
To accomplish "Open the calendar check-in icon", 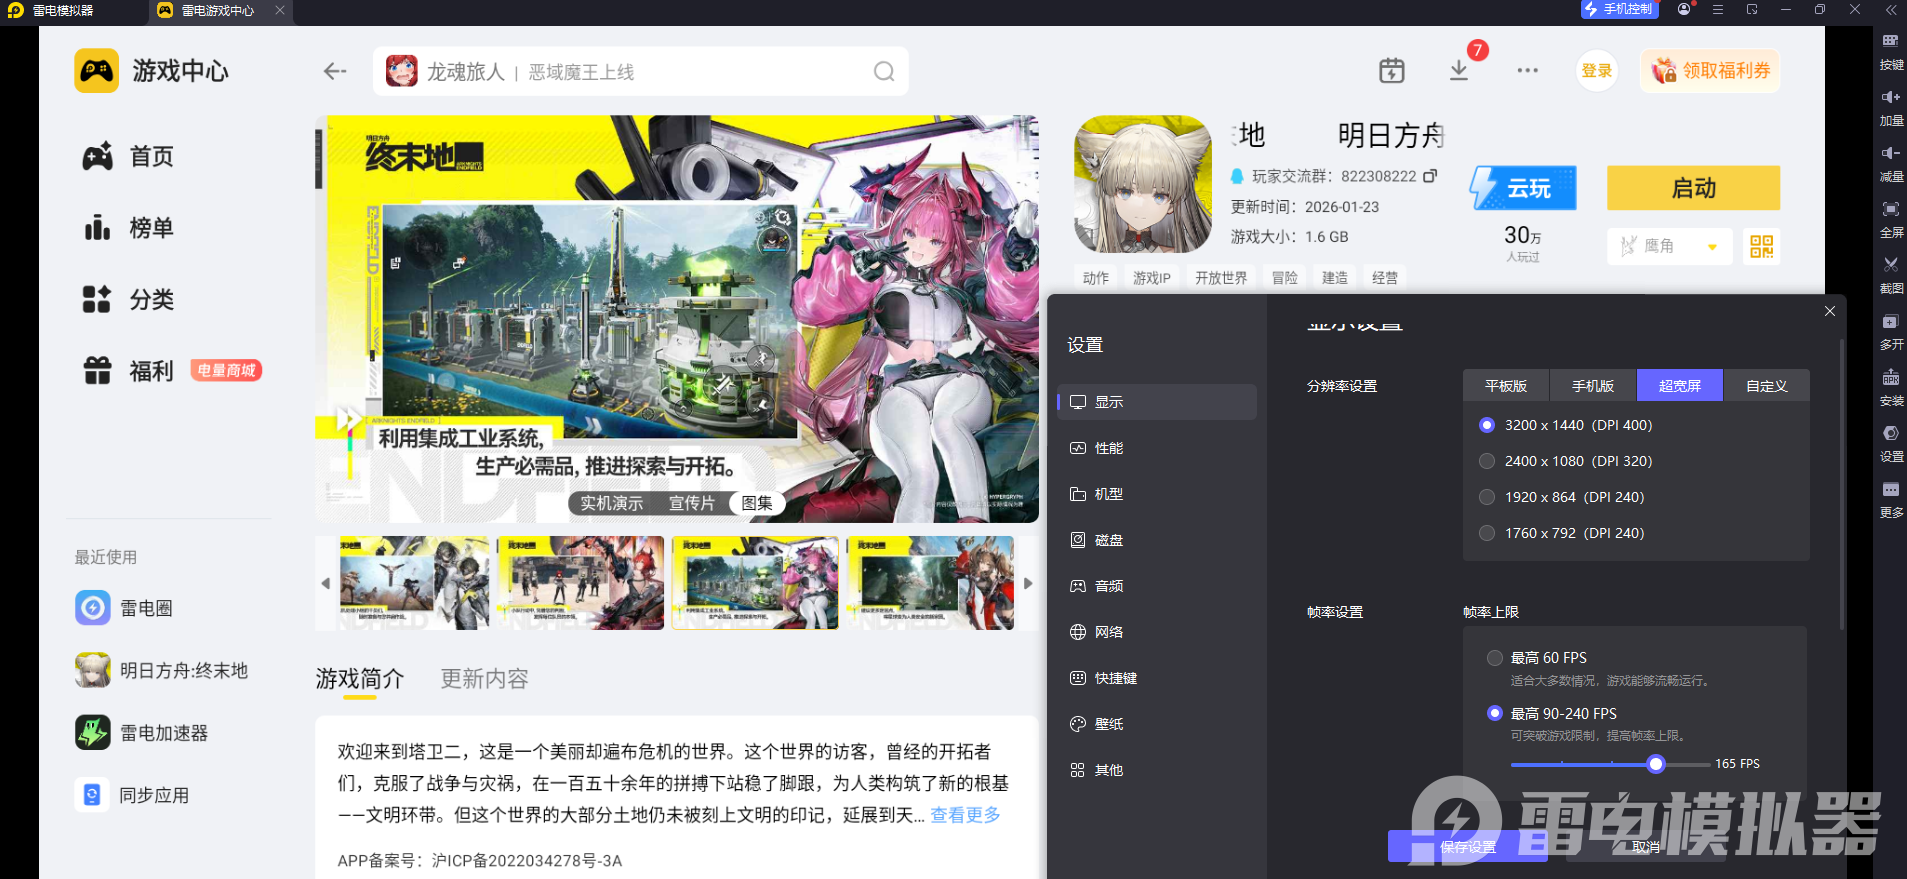I will [1391, 70].
